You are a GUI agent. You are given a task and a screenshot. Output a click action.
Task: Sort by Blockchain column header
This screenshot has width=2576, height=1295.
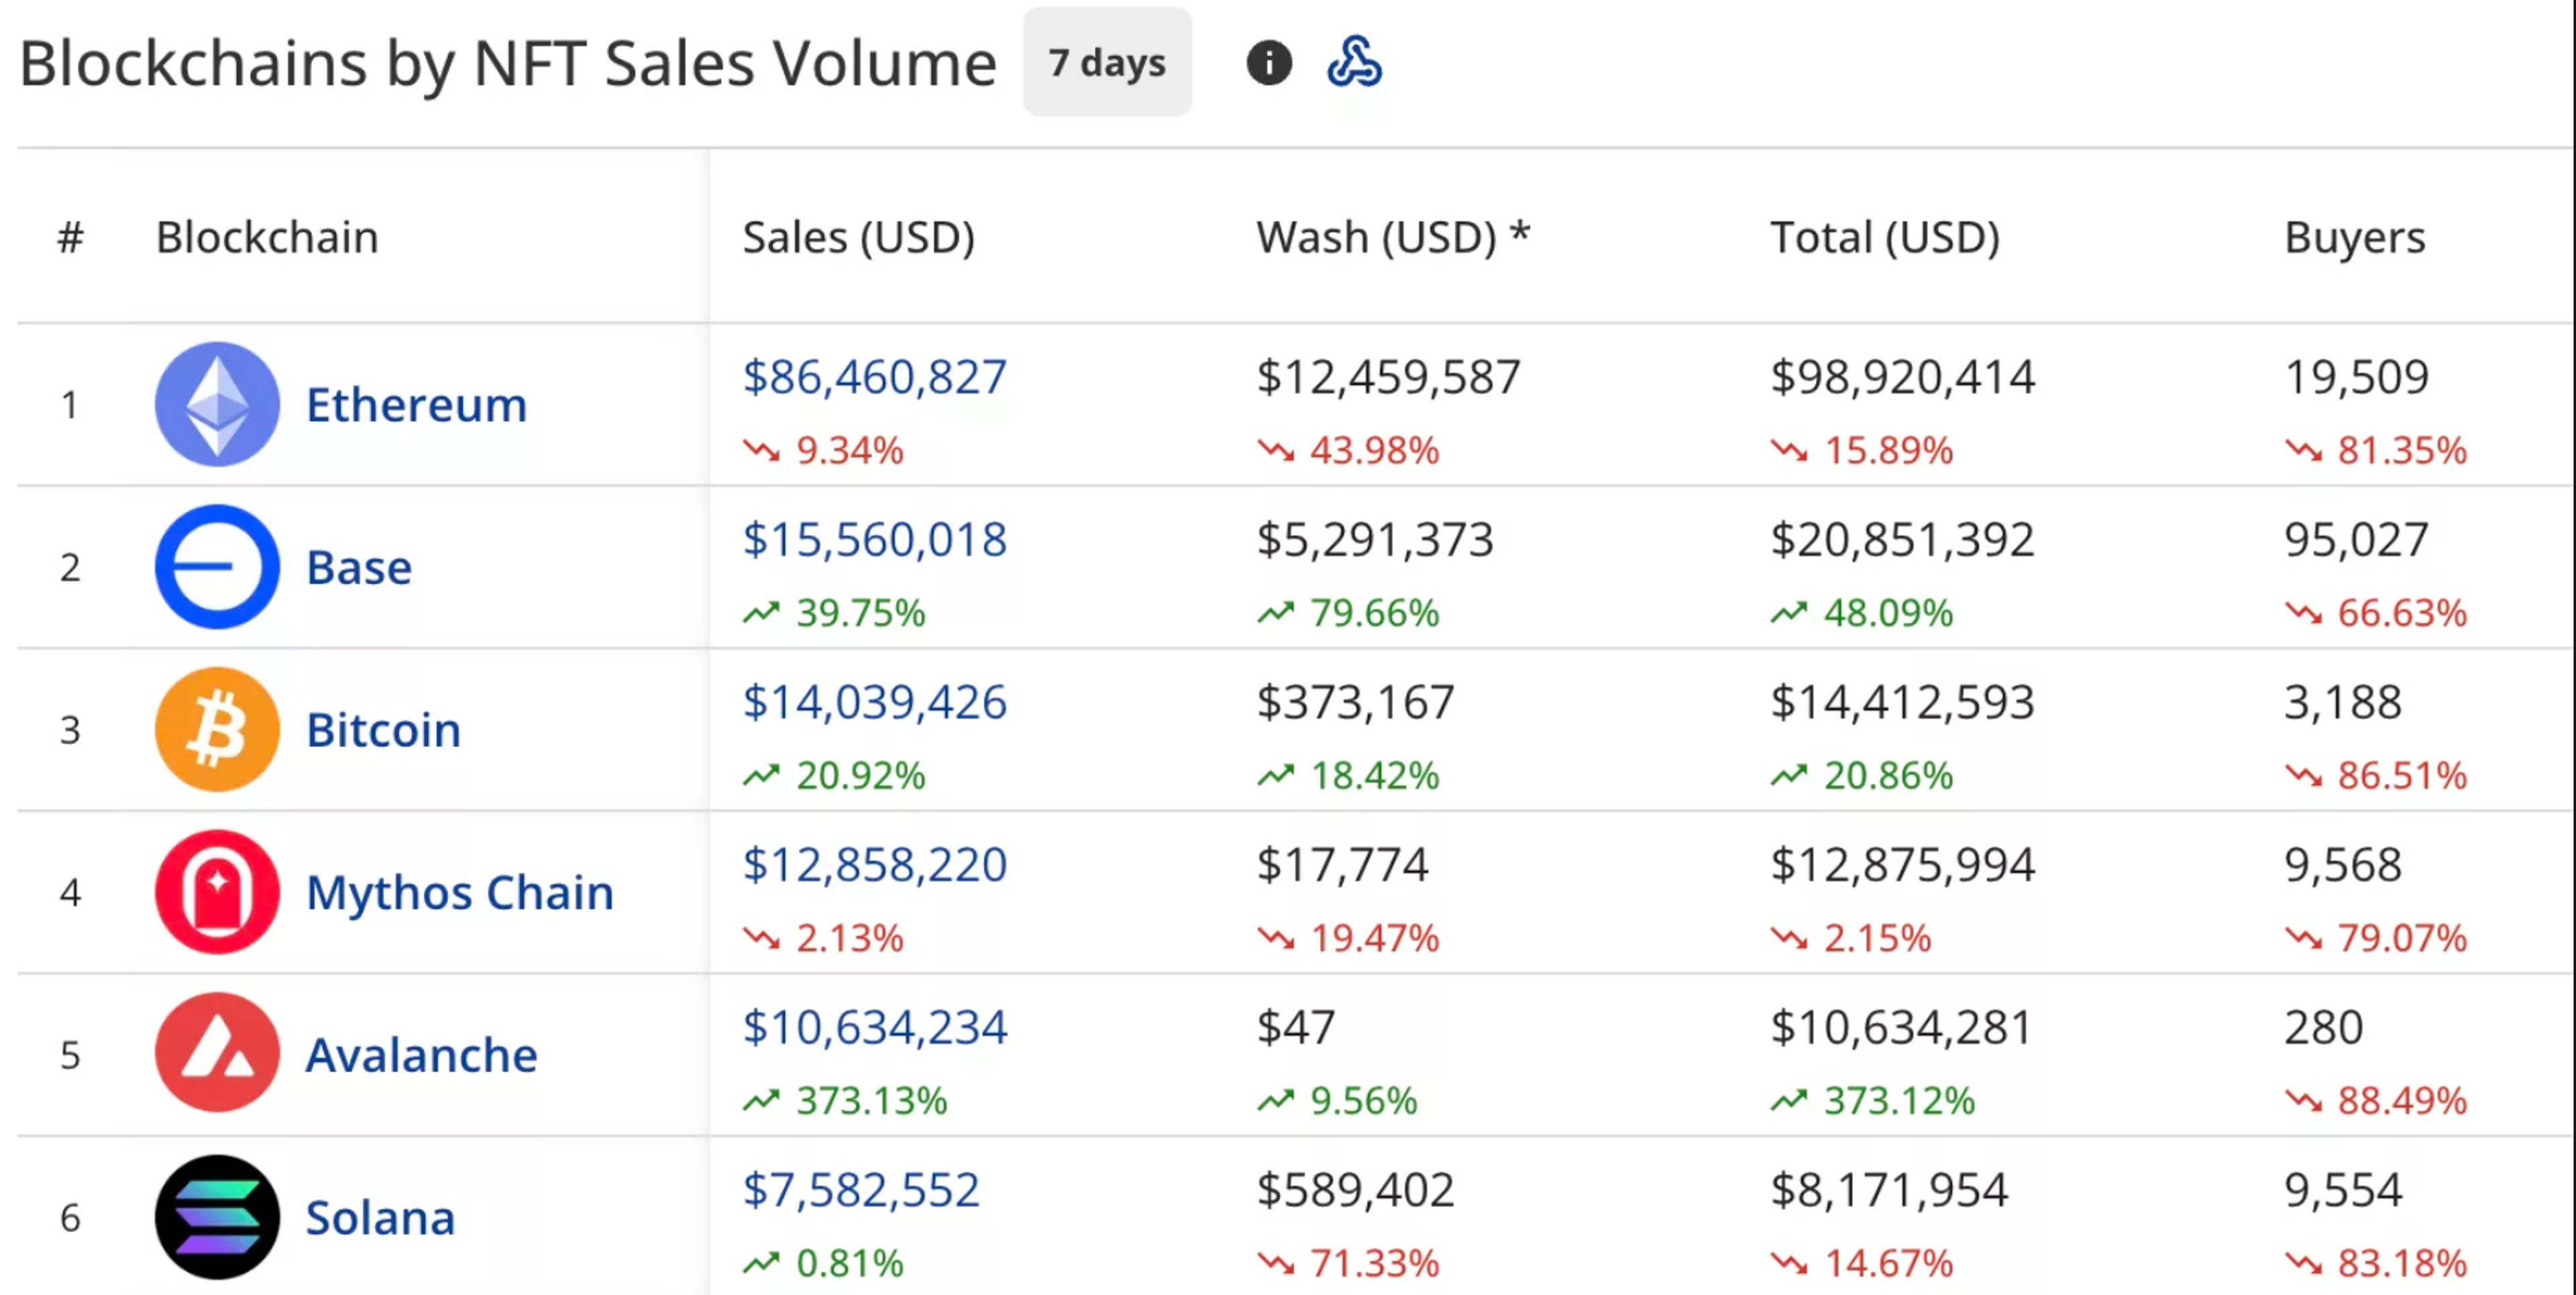(x=267, y=238)
